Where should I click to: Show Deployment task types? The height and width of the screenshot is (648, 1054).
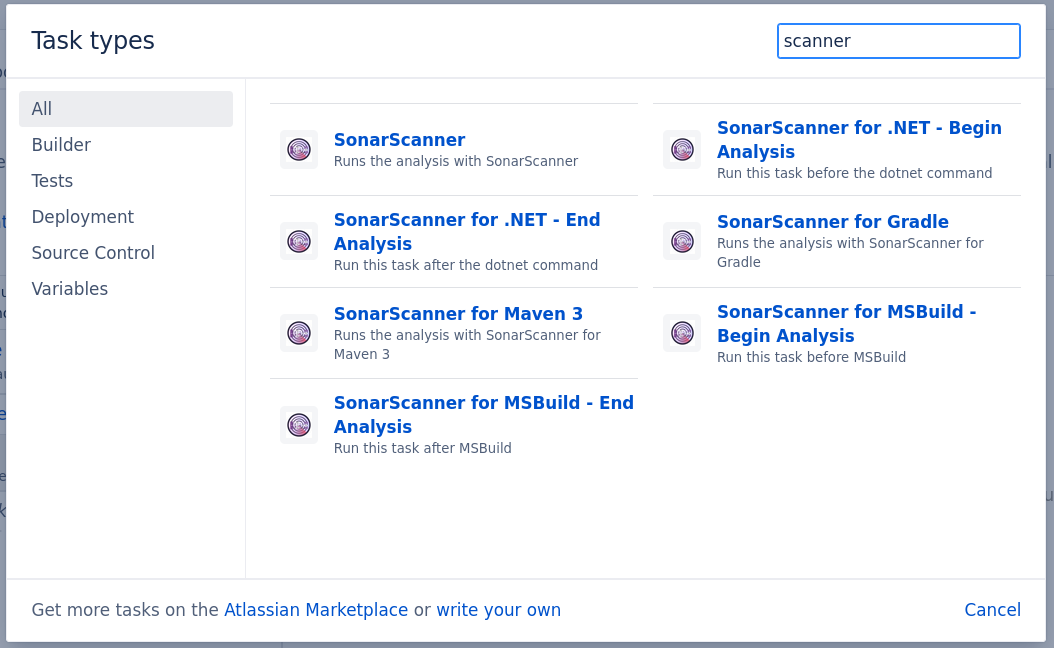coord(82,217)
